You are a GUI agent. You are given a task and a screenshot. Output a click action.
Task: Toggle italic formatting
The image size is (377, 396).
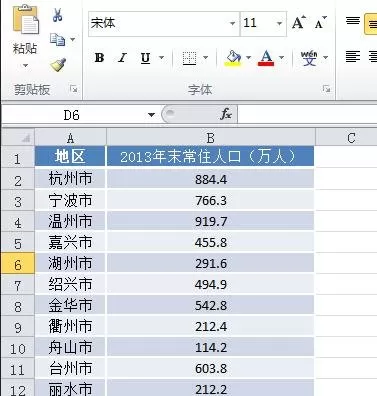[122, 58]
